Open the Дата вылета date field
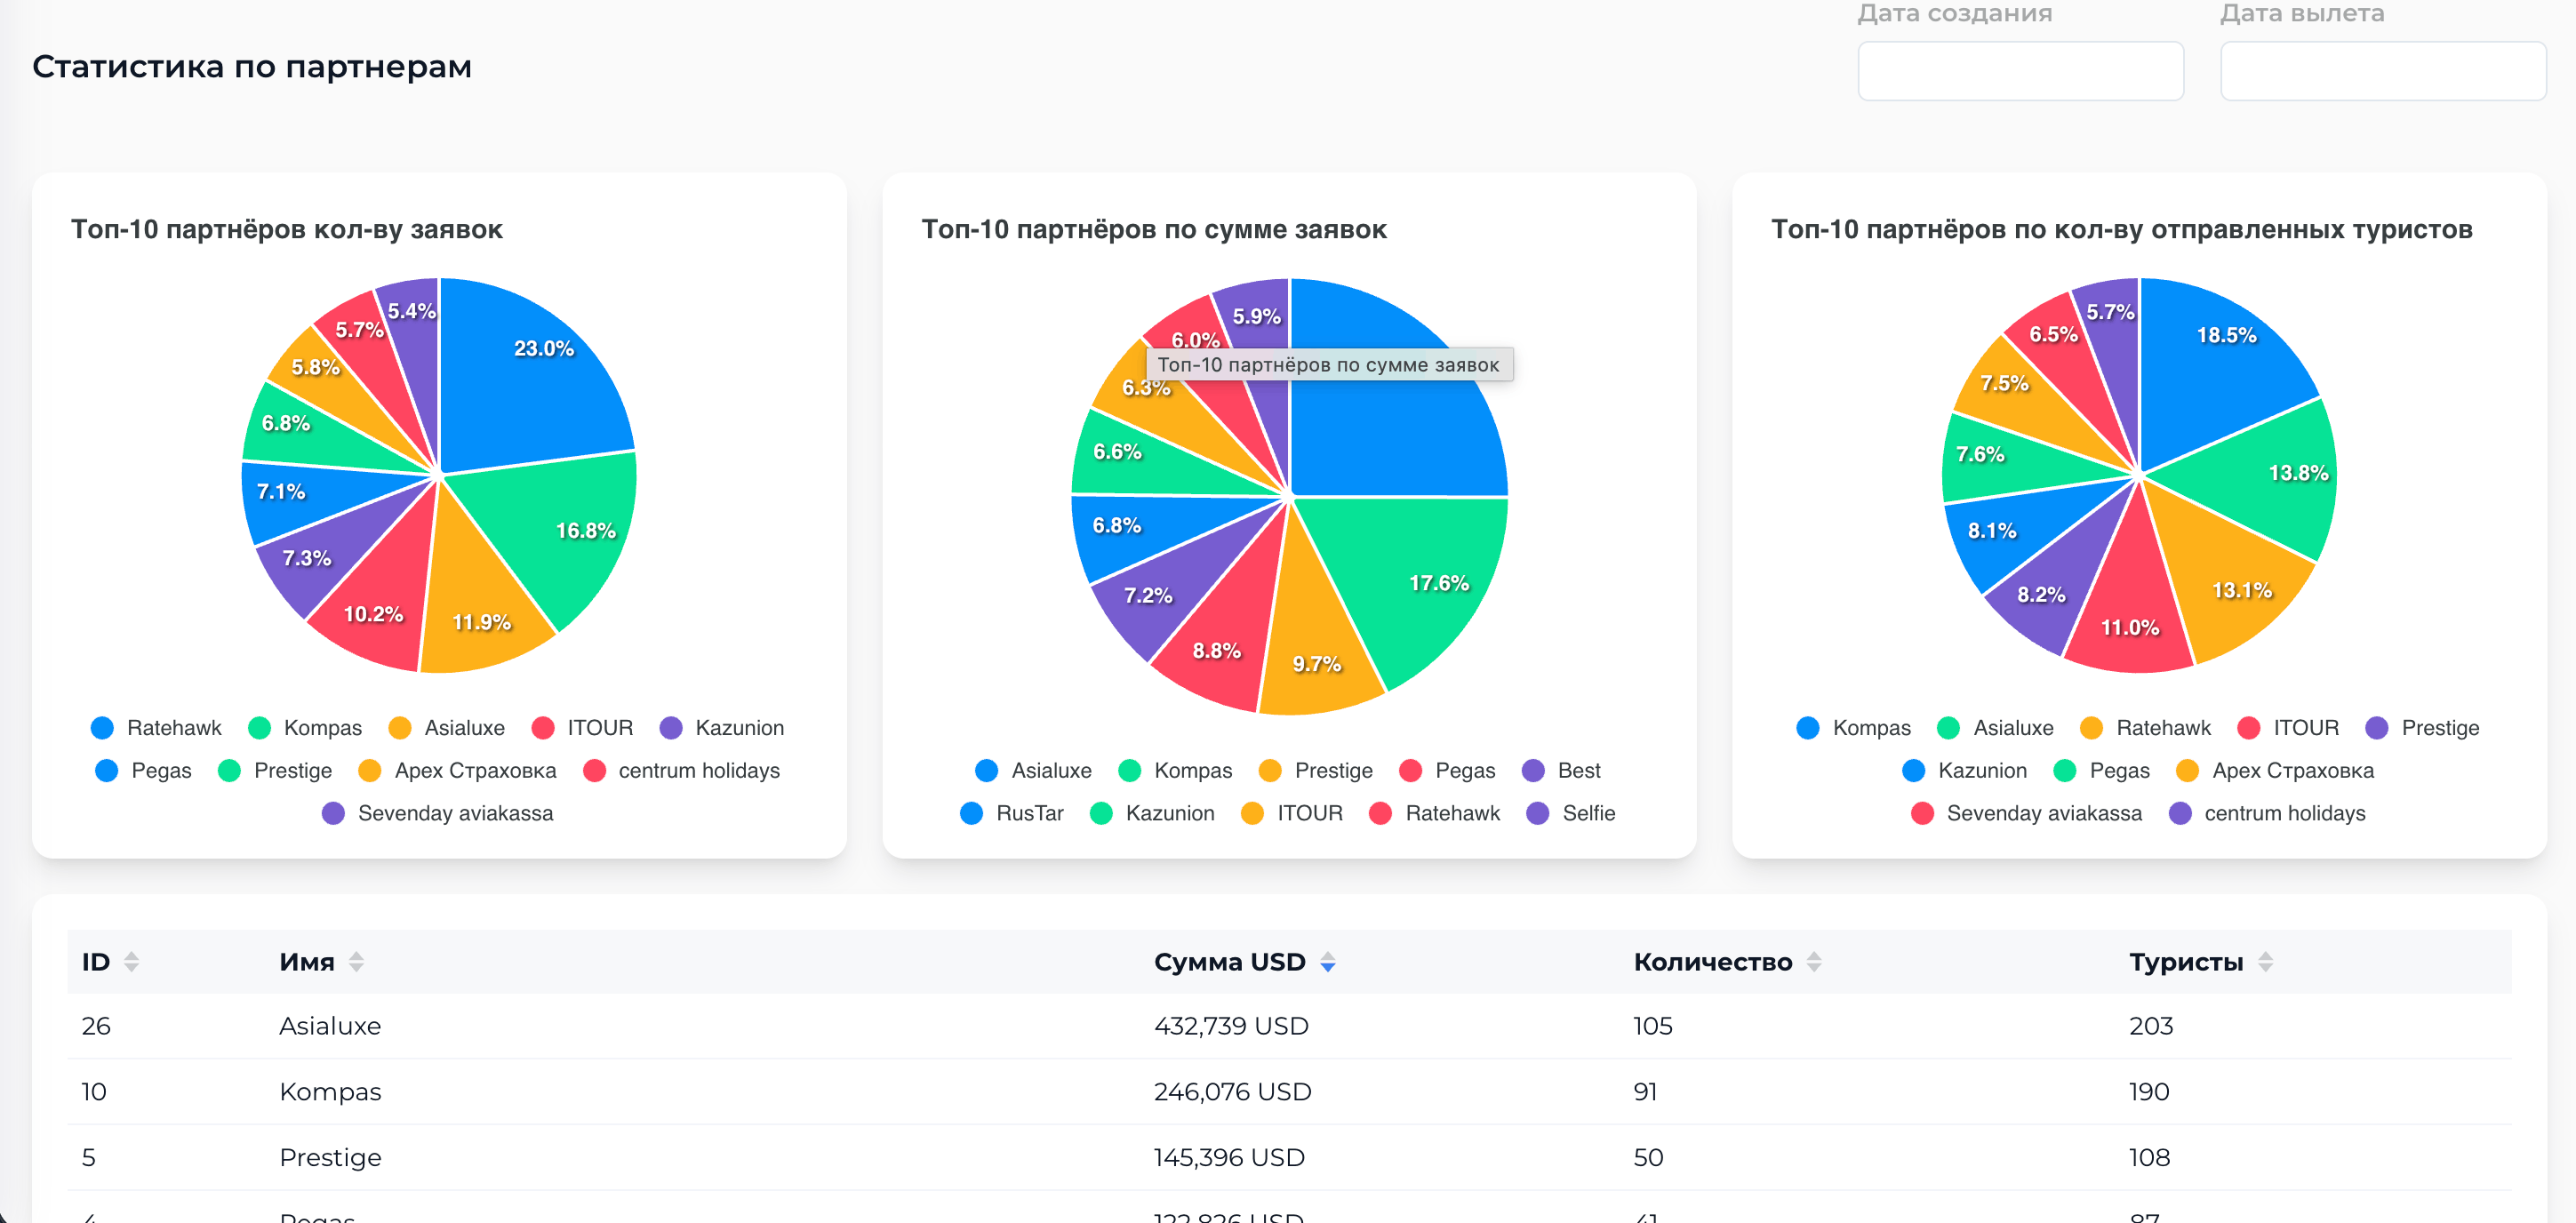The width and height of the screenshot is (2576, 1223). (2383, 71)
